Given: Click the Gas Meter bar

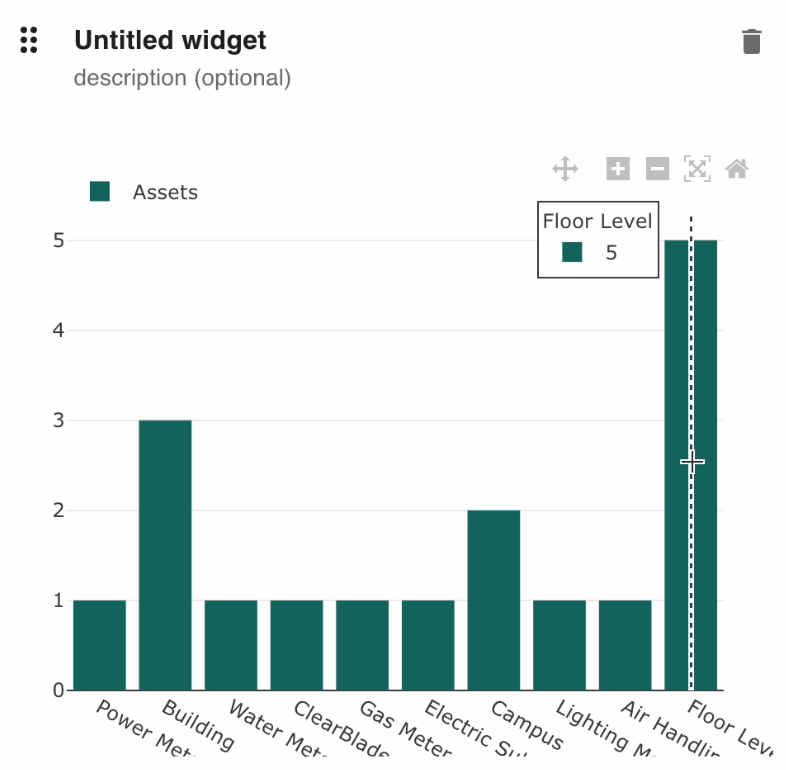Looking at the screenshot, I should [x=362, y=645].
